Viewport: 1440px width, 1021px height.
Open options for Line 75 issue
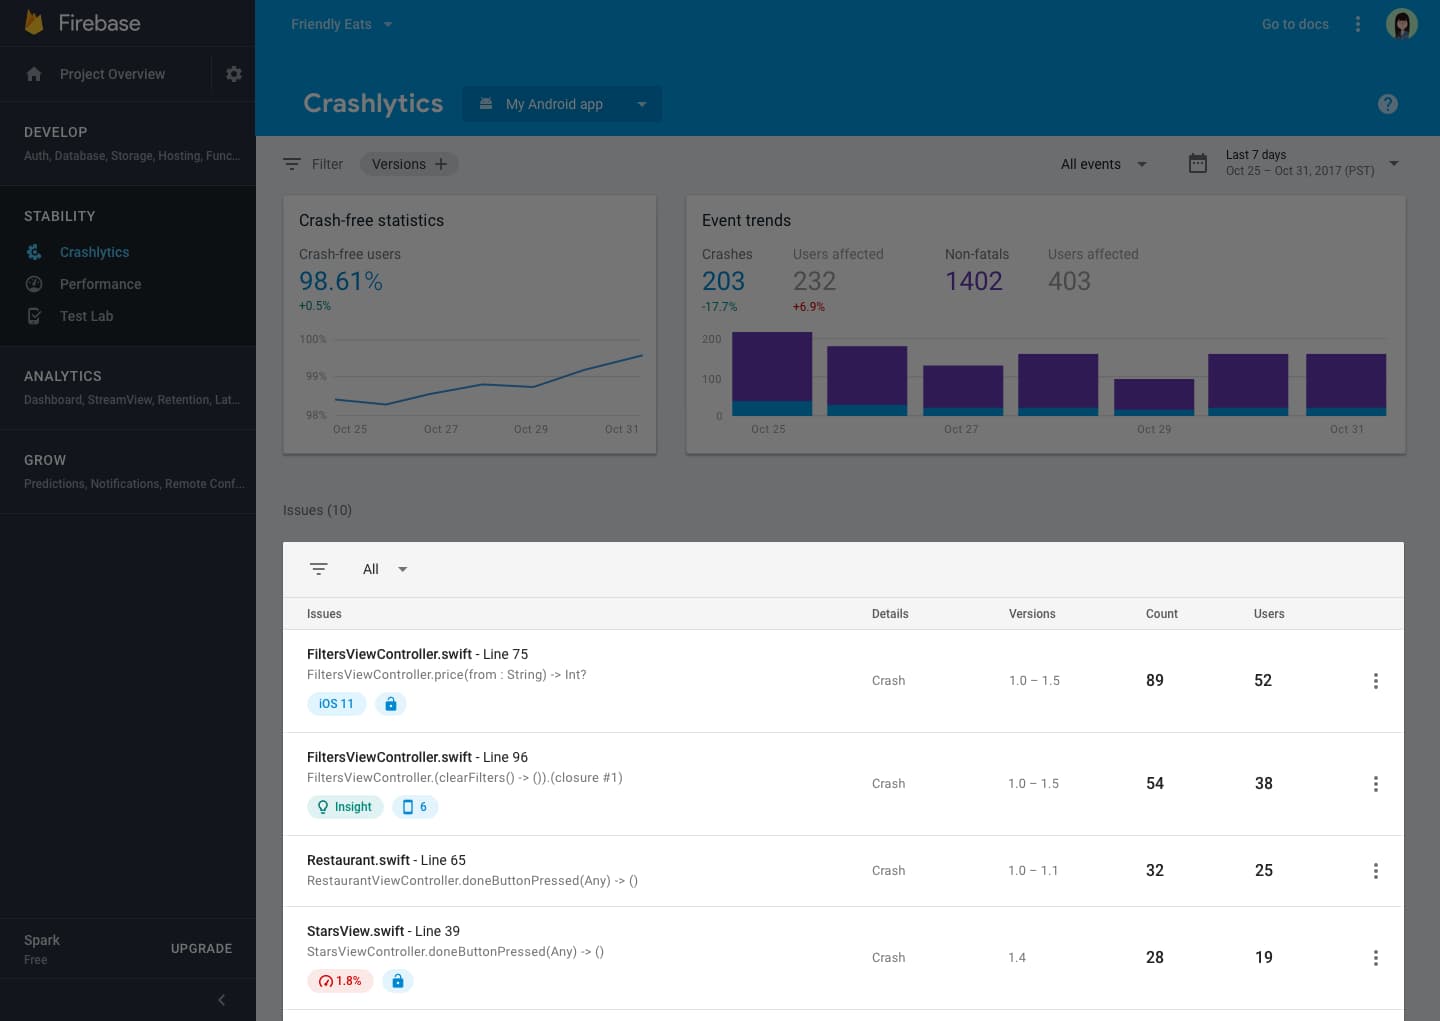pyautogui.click(x=1376, y=681)
